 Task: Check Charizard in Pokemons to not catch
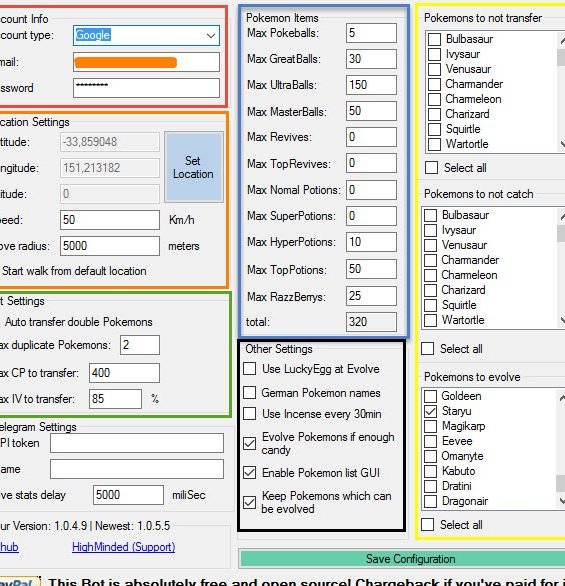pyautogui.click(x=430, y=290)
